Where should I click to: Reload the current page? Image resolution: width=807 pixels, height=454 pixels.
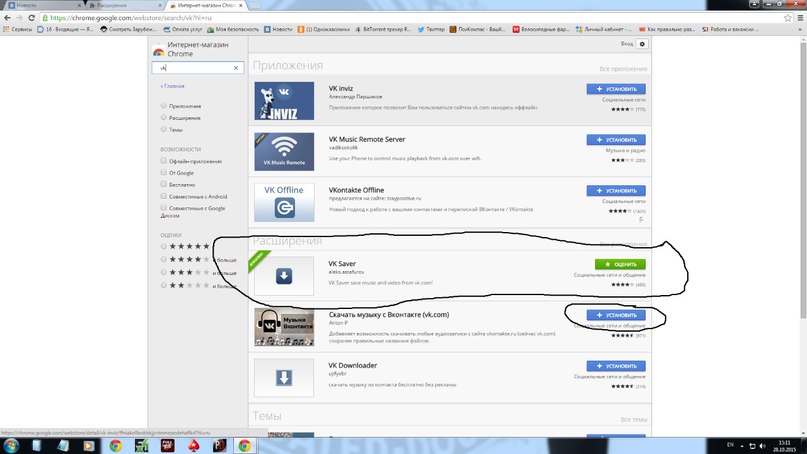31,18
